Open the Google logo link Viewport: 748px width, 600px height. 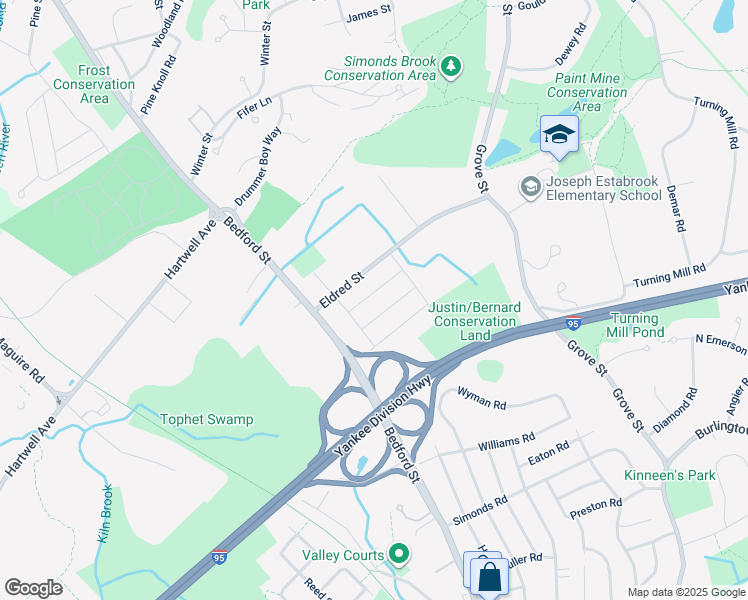[x=33, y=588]
